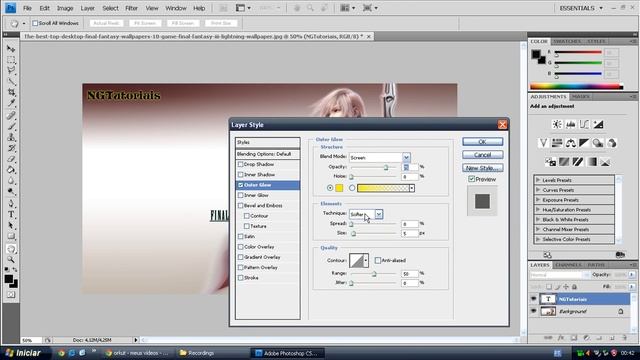Viewport: 640px width, 360px height.
Task: Uncheck the Outer Glow style
Action: (x=240, y=185)
